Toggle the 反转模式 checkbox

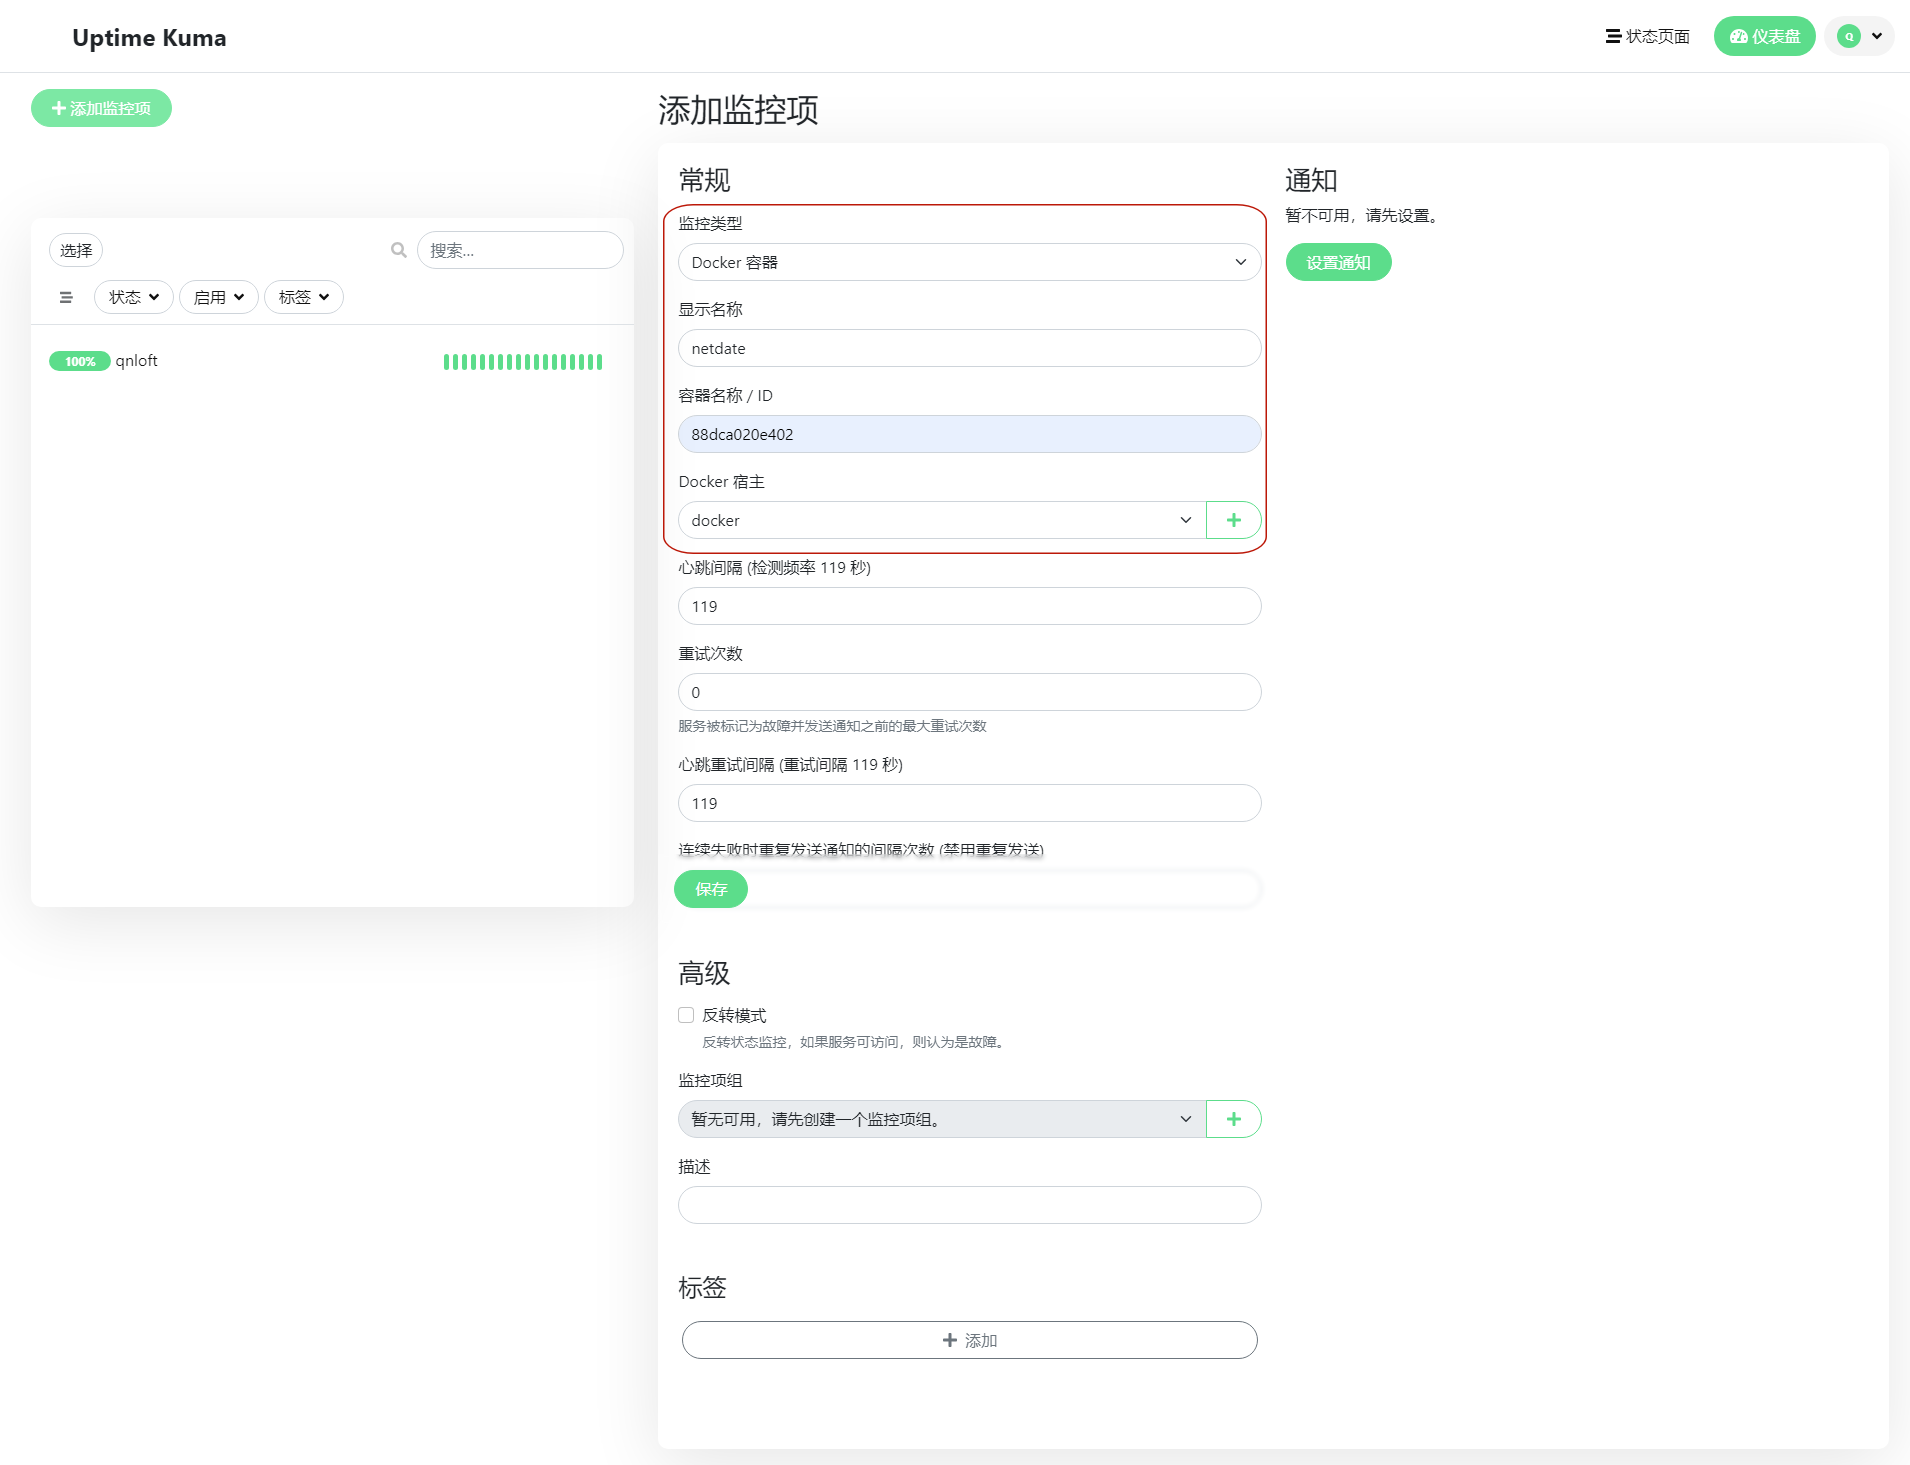[686, 1015]
